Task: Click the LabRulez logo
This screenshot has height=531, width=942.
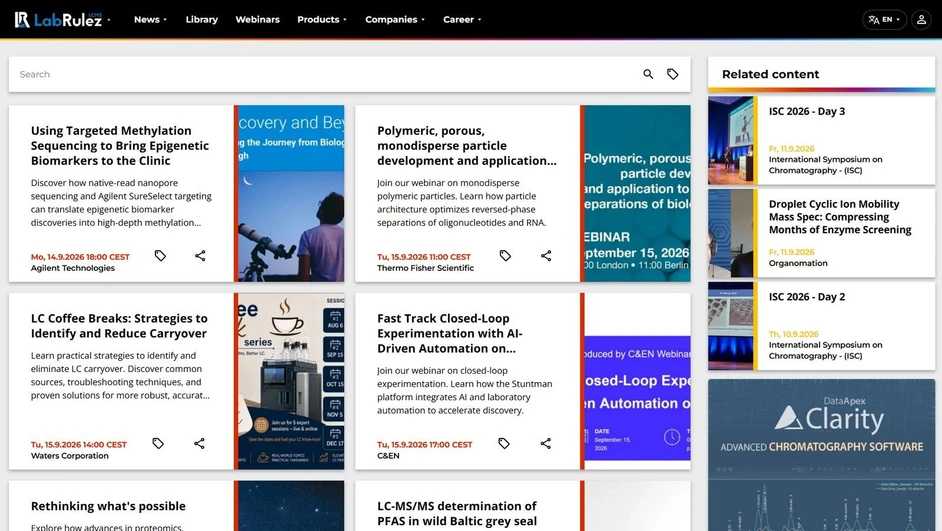Action: click(58, 20)
